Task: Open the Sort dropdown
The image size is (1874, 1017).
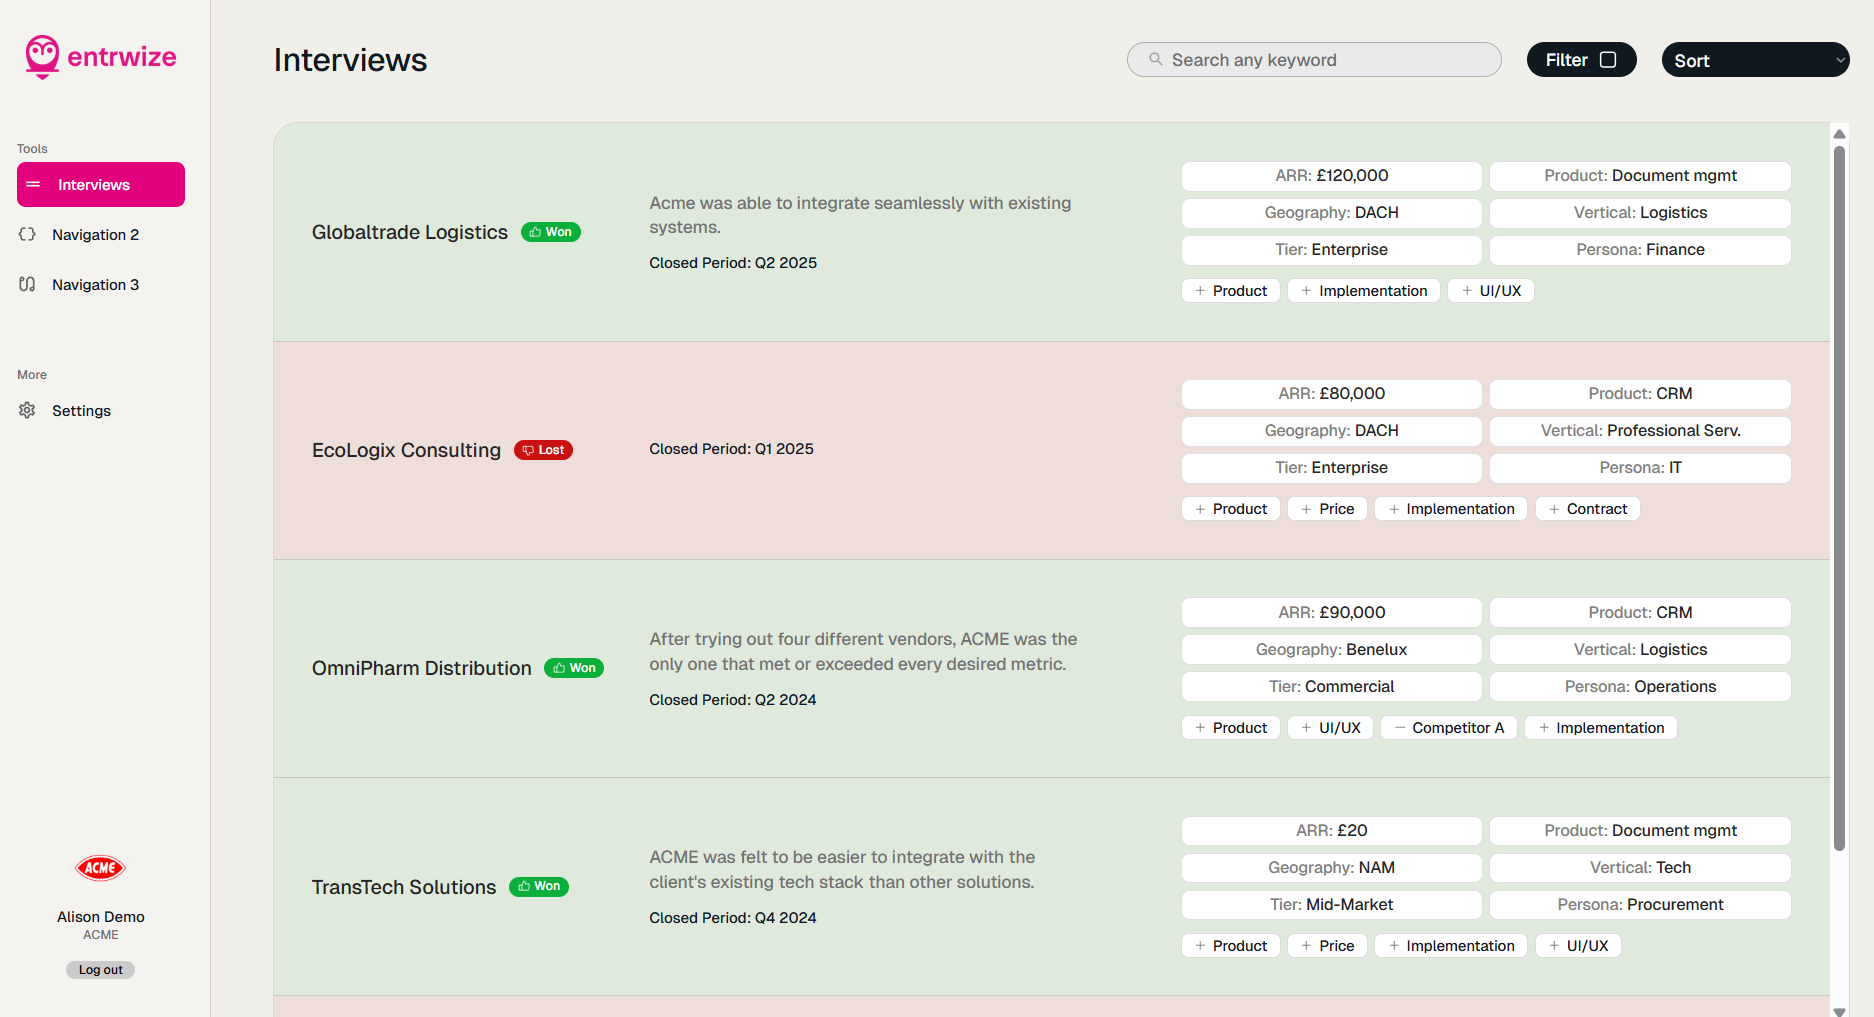Action: [1755, 60]
